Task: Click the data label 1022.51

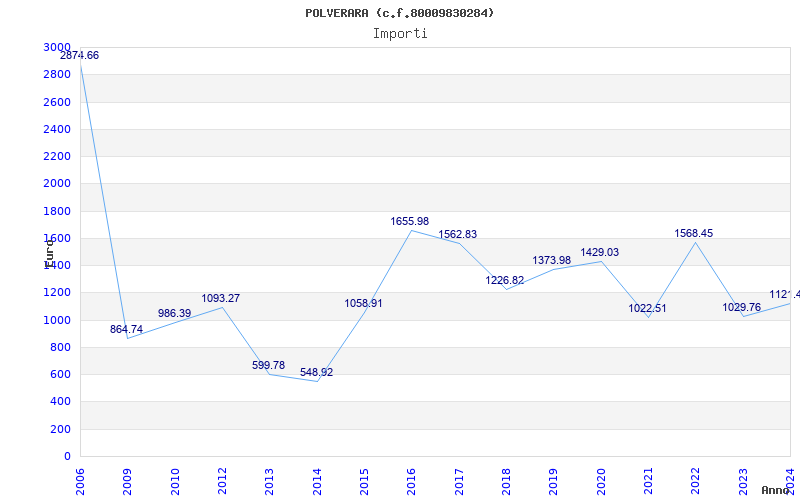Action: point(647,309)
